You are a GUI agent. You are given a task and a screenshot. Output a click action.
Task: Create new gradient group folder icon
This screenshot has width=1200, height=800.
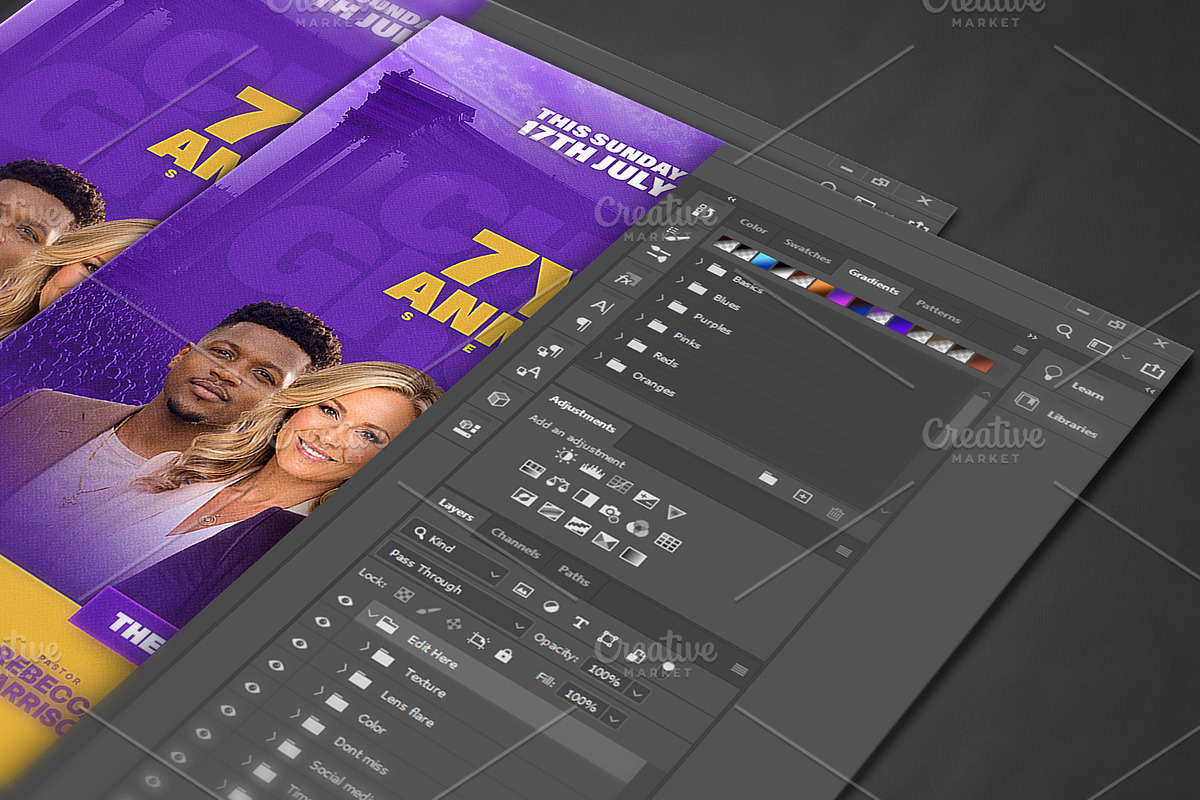(768, 479)
